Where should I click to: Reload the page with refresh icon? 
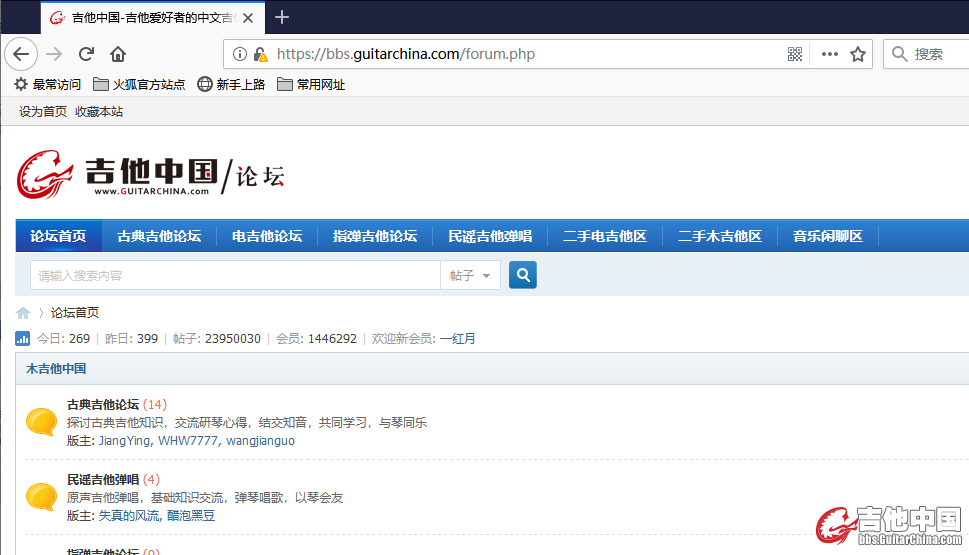[x=86, y=54]
